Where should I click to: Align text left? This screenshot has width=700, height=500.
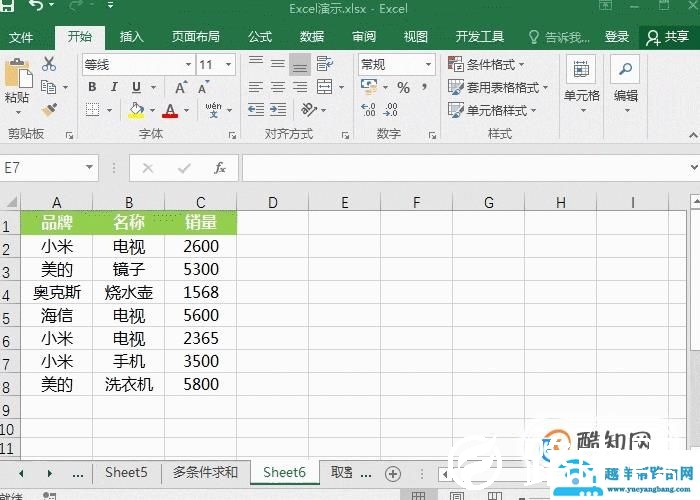[x=256, y=87]
